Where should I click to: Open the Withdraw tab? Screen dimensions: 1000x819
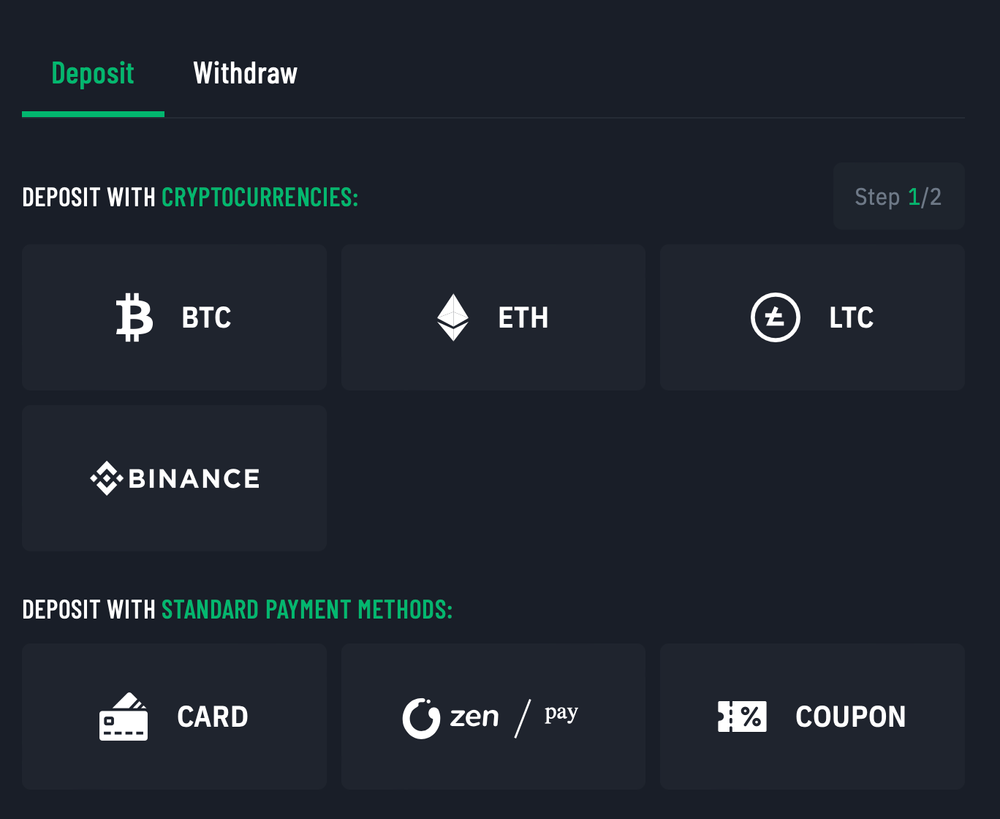(x=245, y=73)
